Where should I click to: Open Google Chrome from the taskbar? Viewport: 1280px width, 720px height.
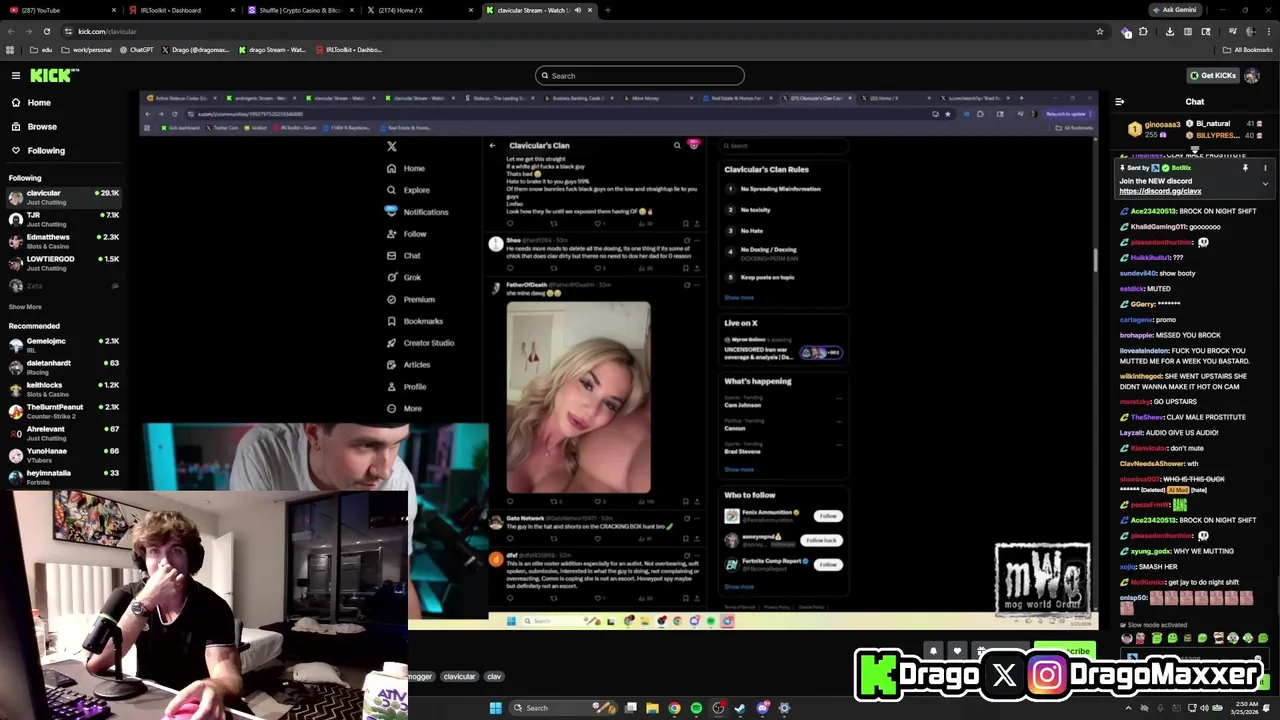(674, 708)
